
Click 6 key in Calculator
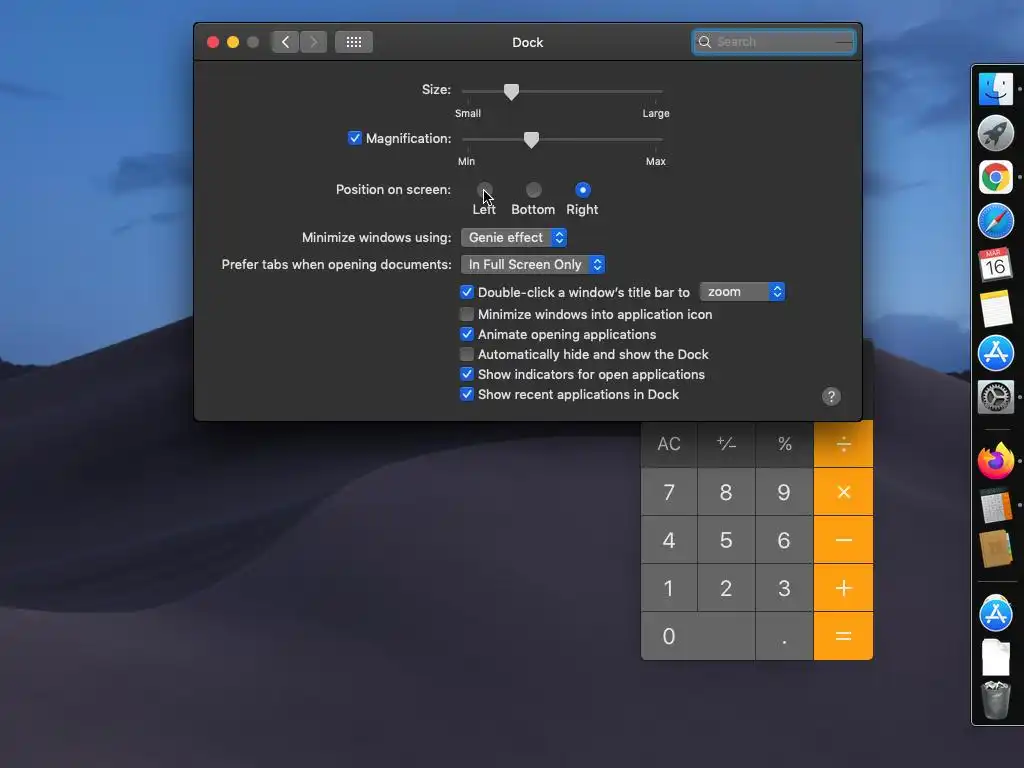(x=784, y=540)
